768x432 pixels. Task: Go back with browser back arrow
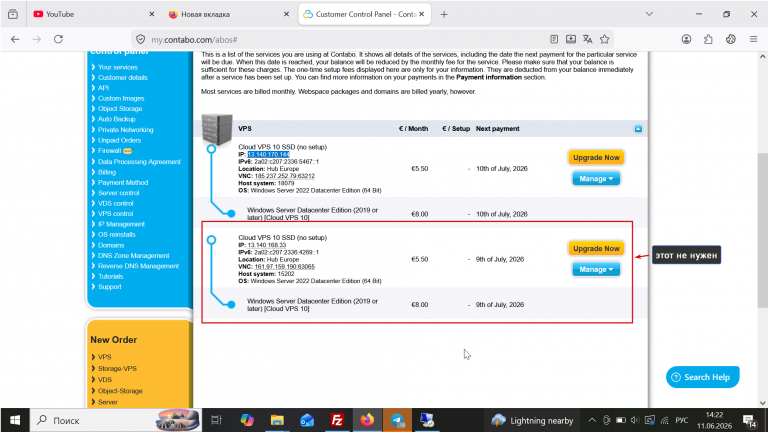pos(15,39)
